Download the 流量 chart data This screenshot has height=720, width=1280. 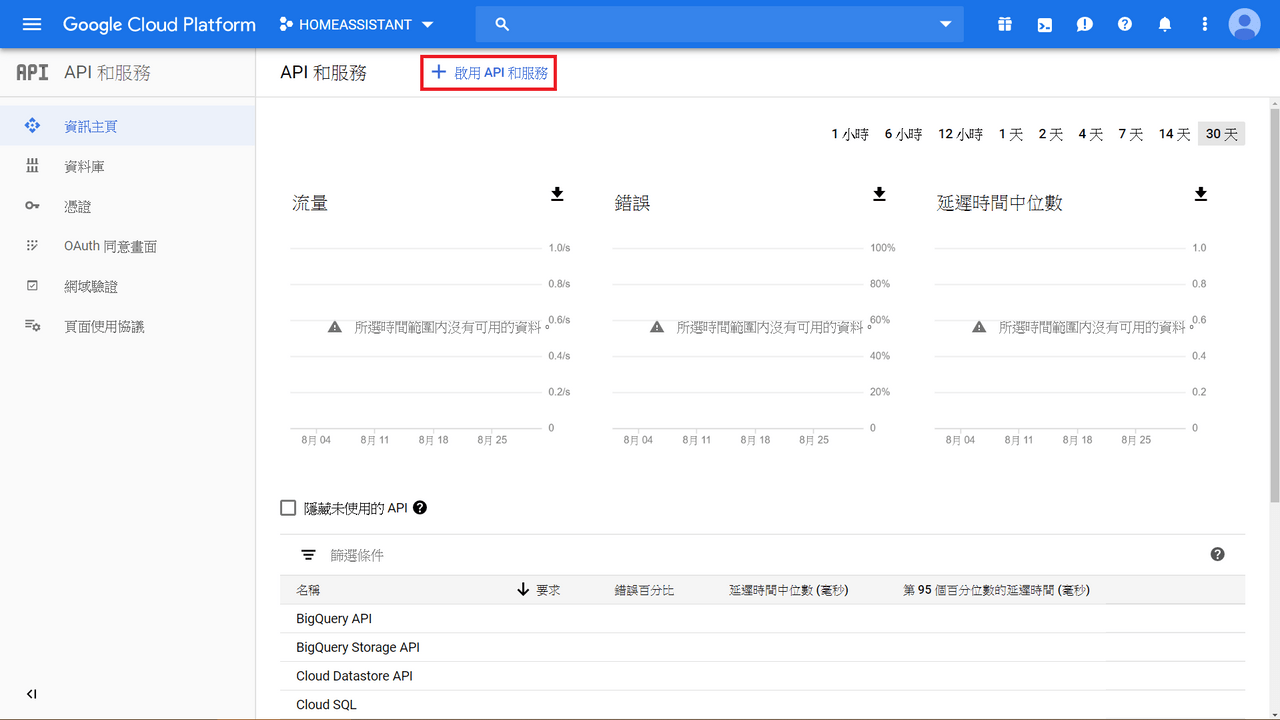557,194
